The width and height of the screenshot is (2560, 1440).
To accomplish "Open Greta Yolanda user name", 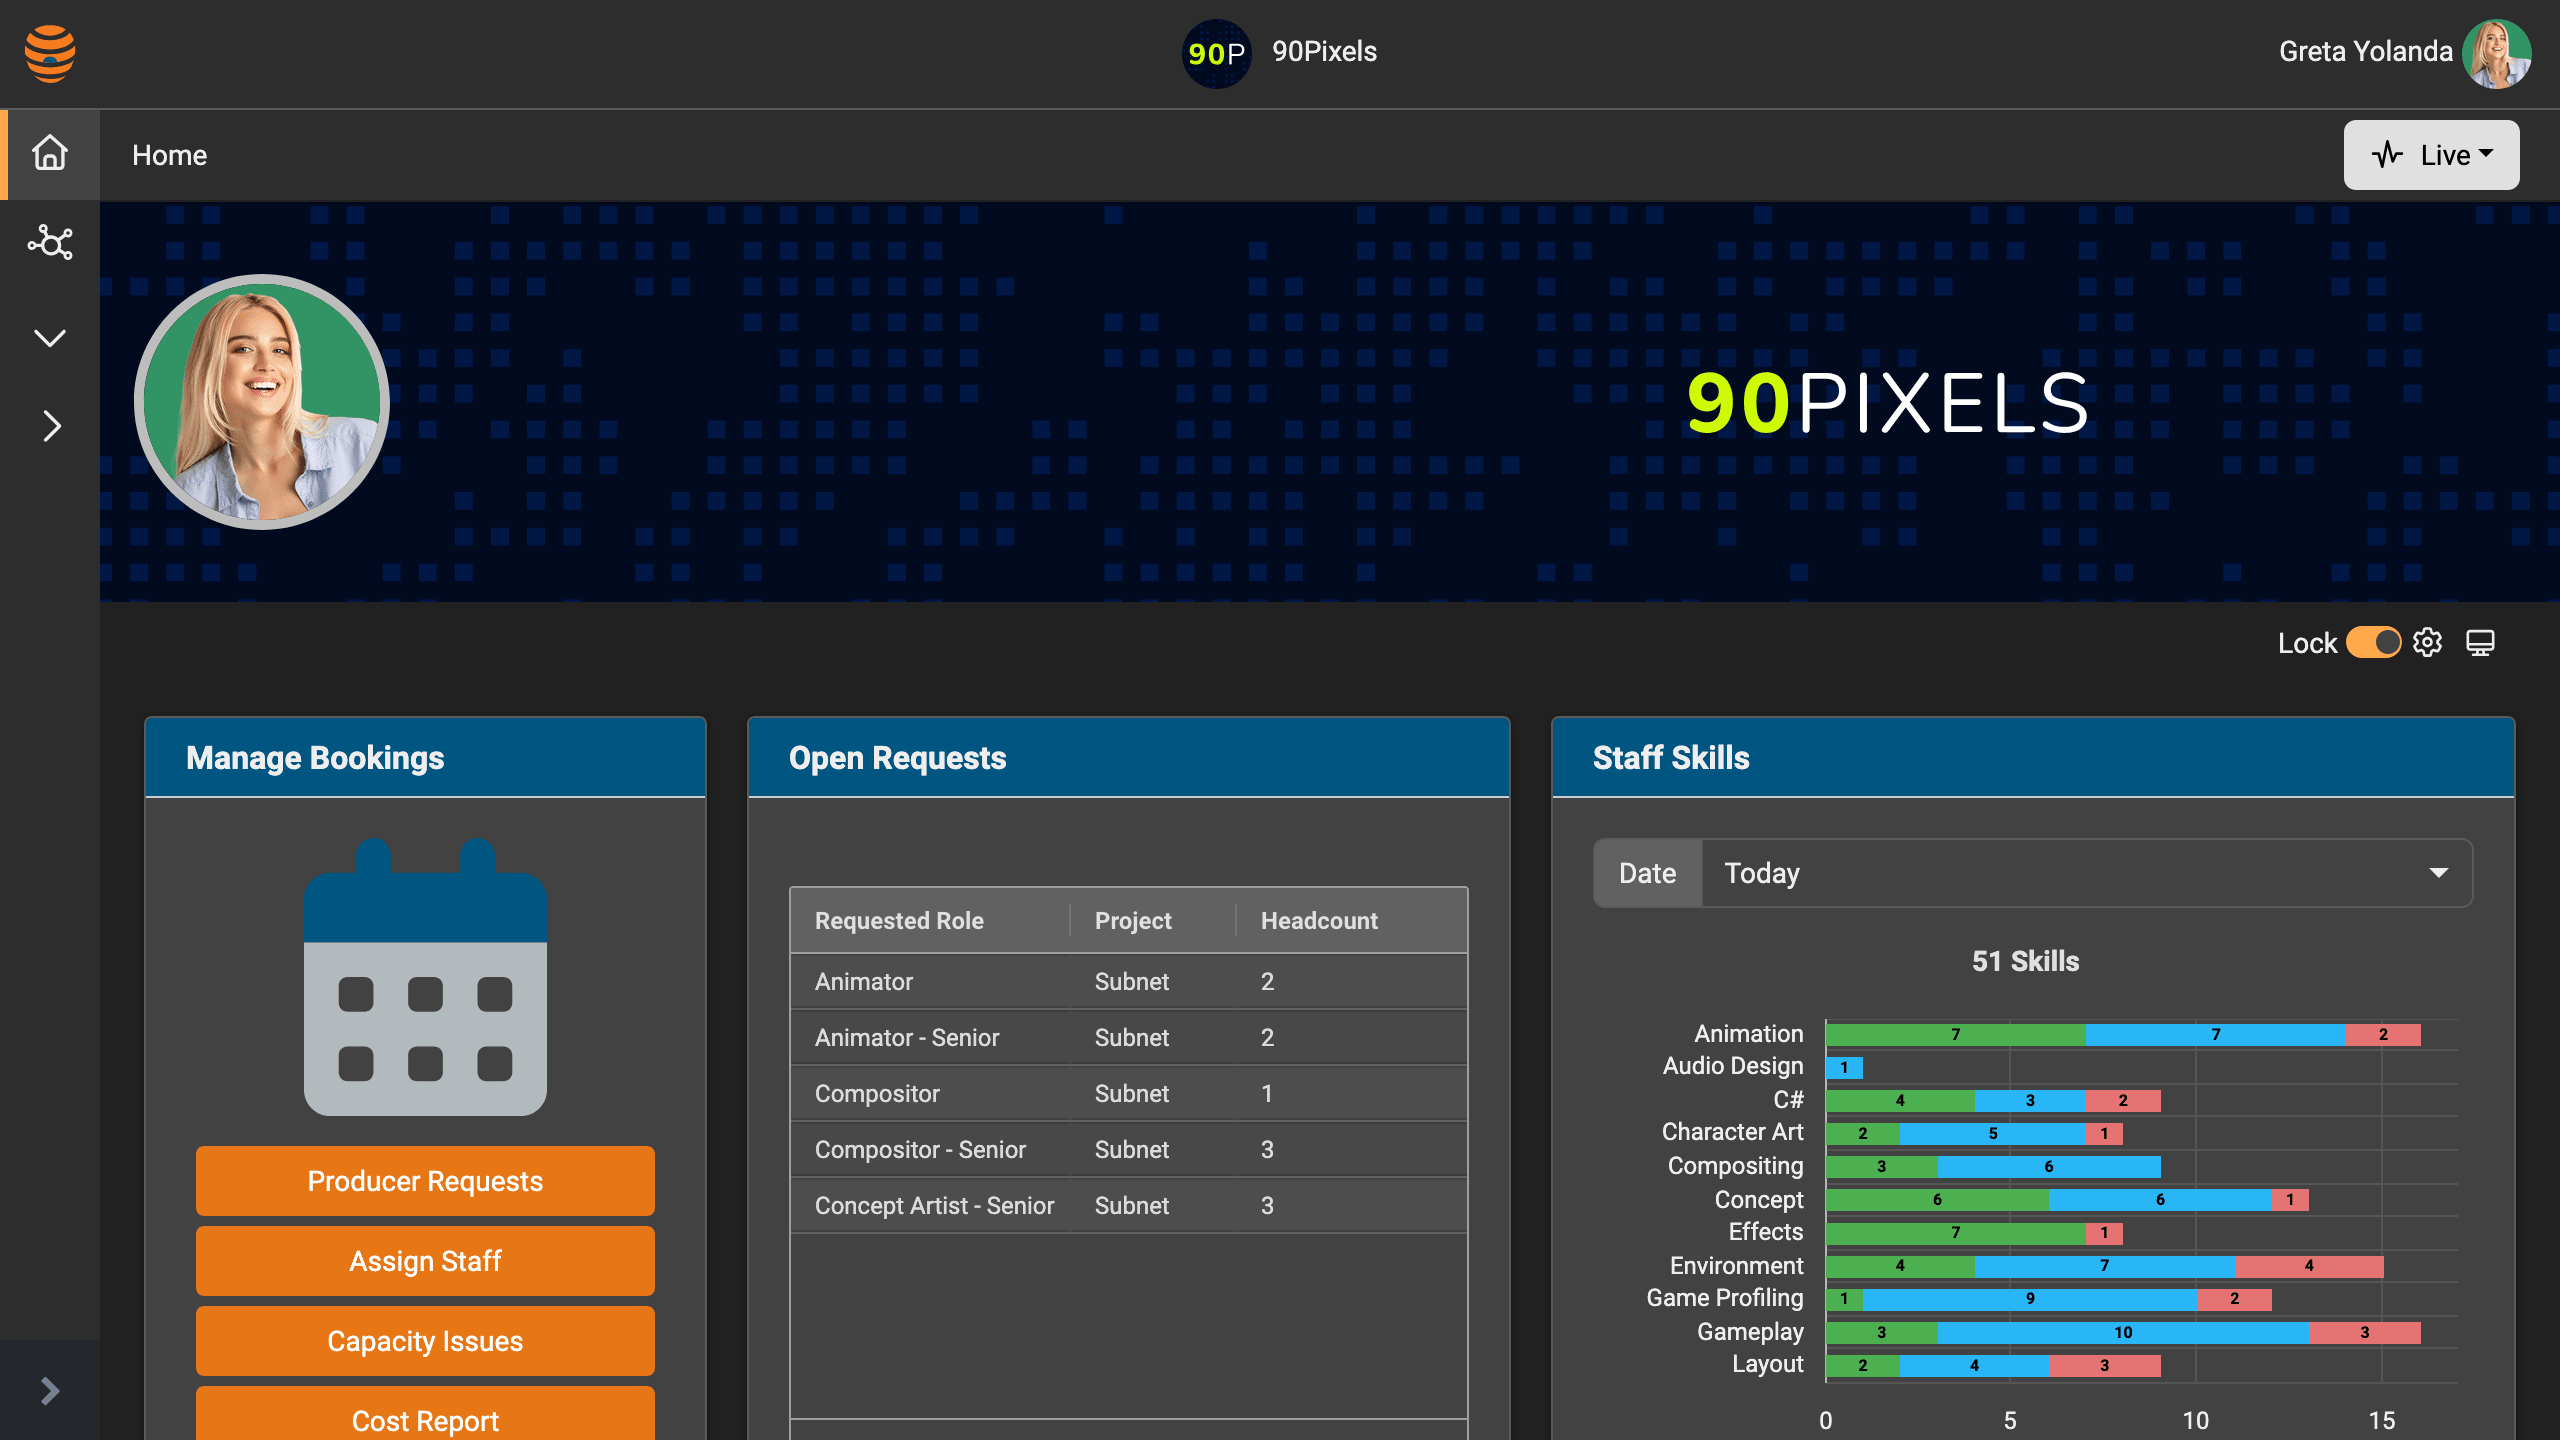I will [2365, 52].
